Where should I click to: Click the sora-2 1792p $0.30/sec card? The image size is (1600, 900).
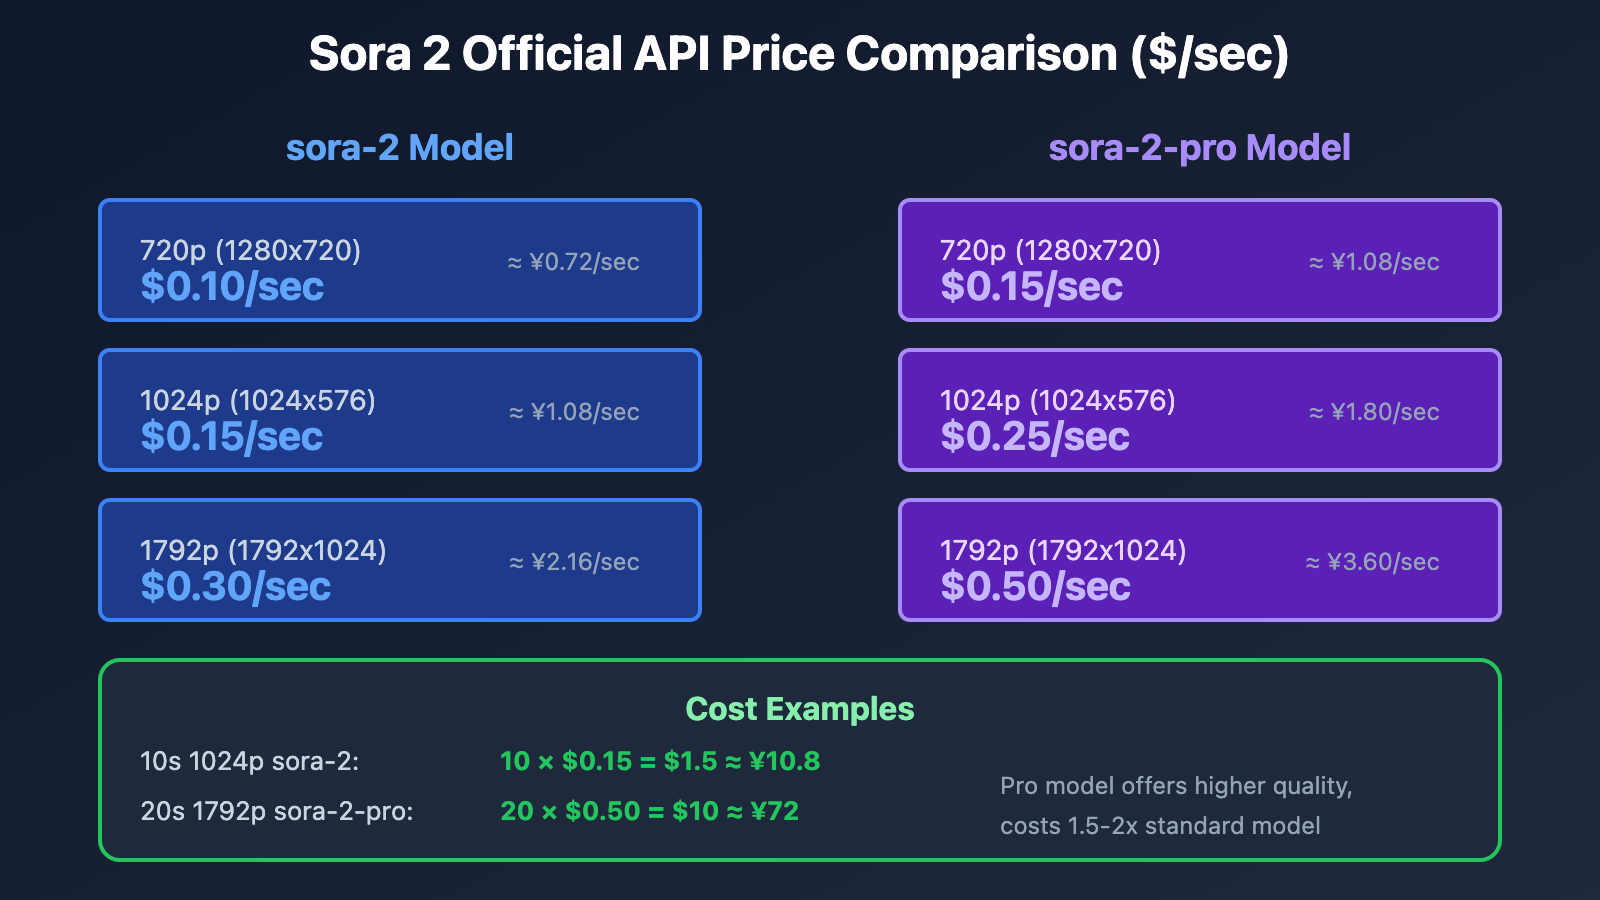[x=400, y=561]
